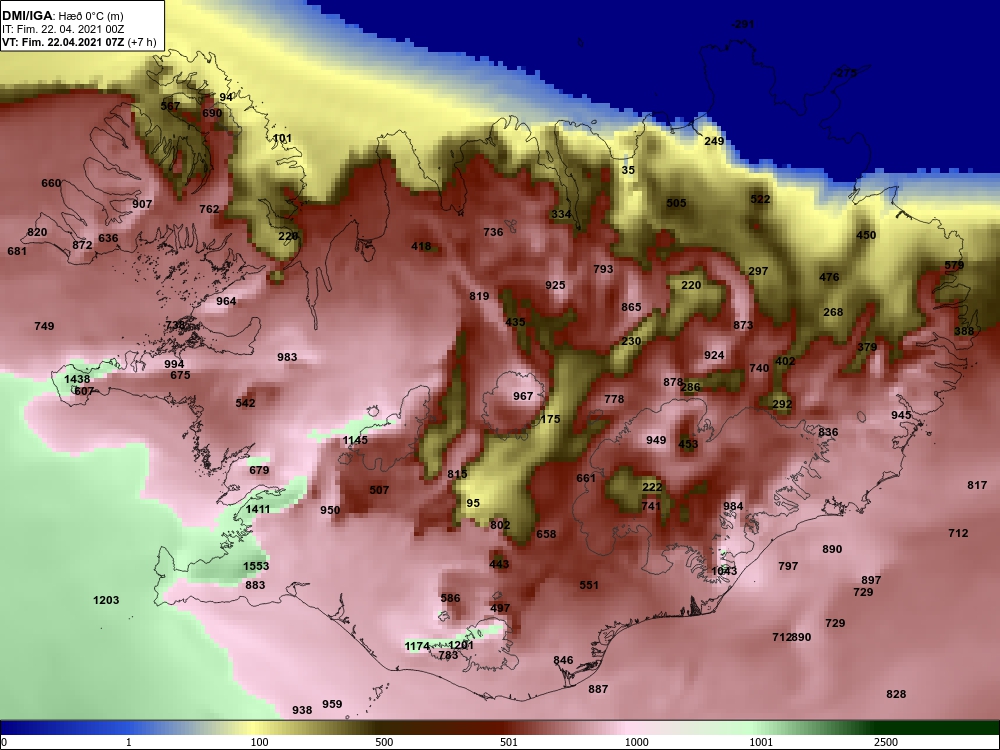The width and height of the screenshot is (1000, 750).
Task: Click the map value 983
Action: 287,357
